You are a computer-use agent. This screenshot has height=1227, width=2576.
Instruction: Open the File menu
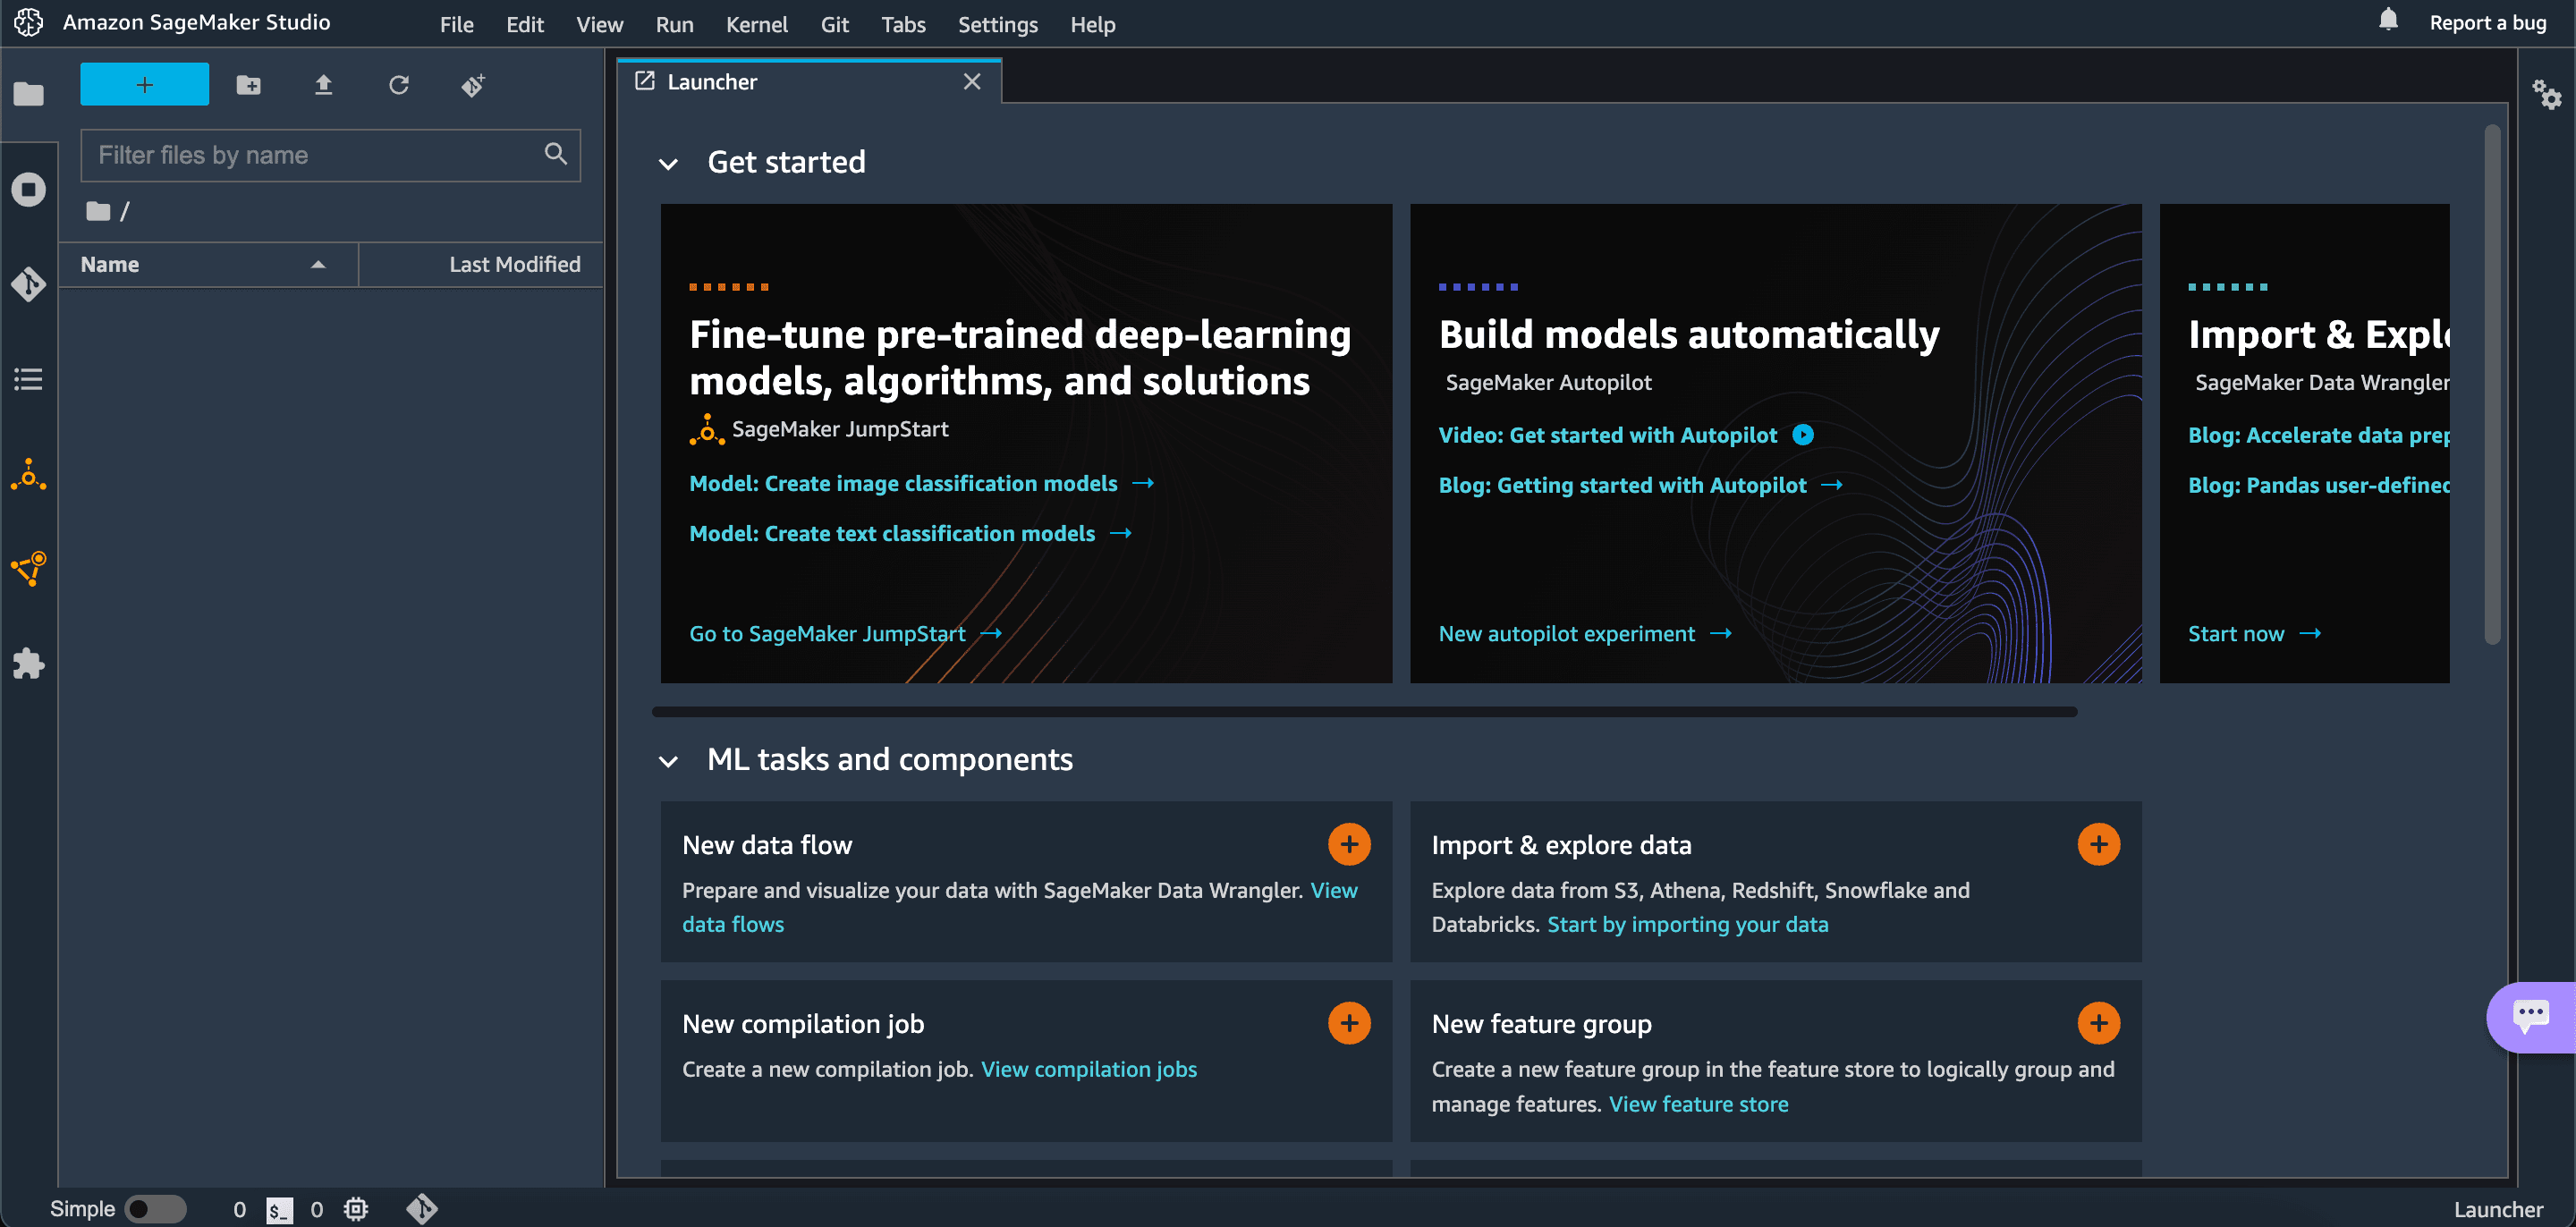456,24
